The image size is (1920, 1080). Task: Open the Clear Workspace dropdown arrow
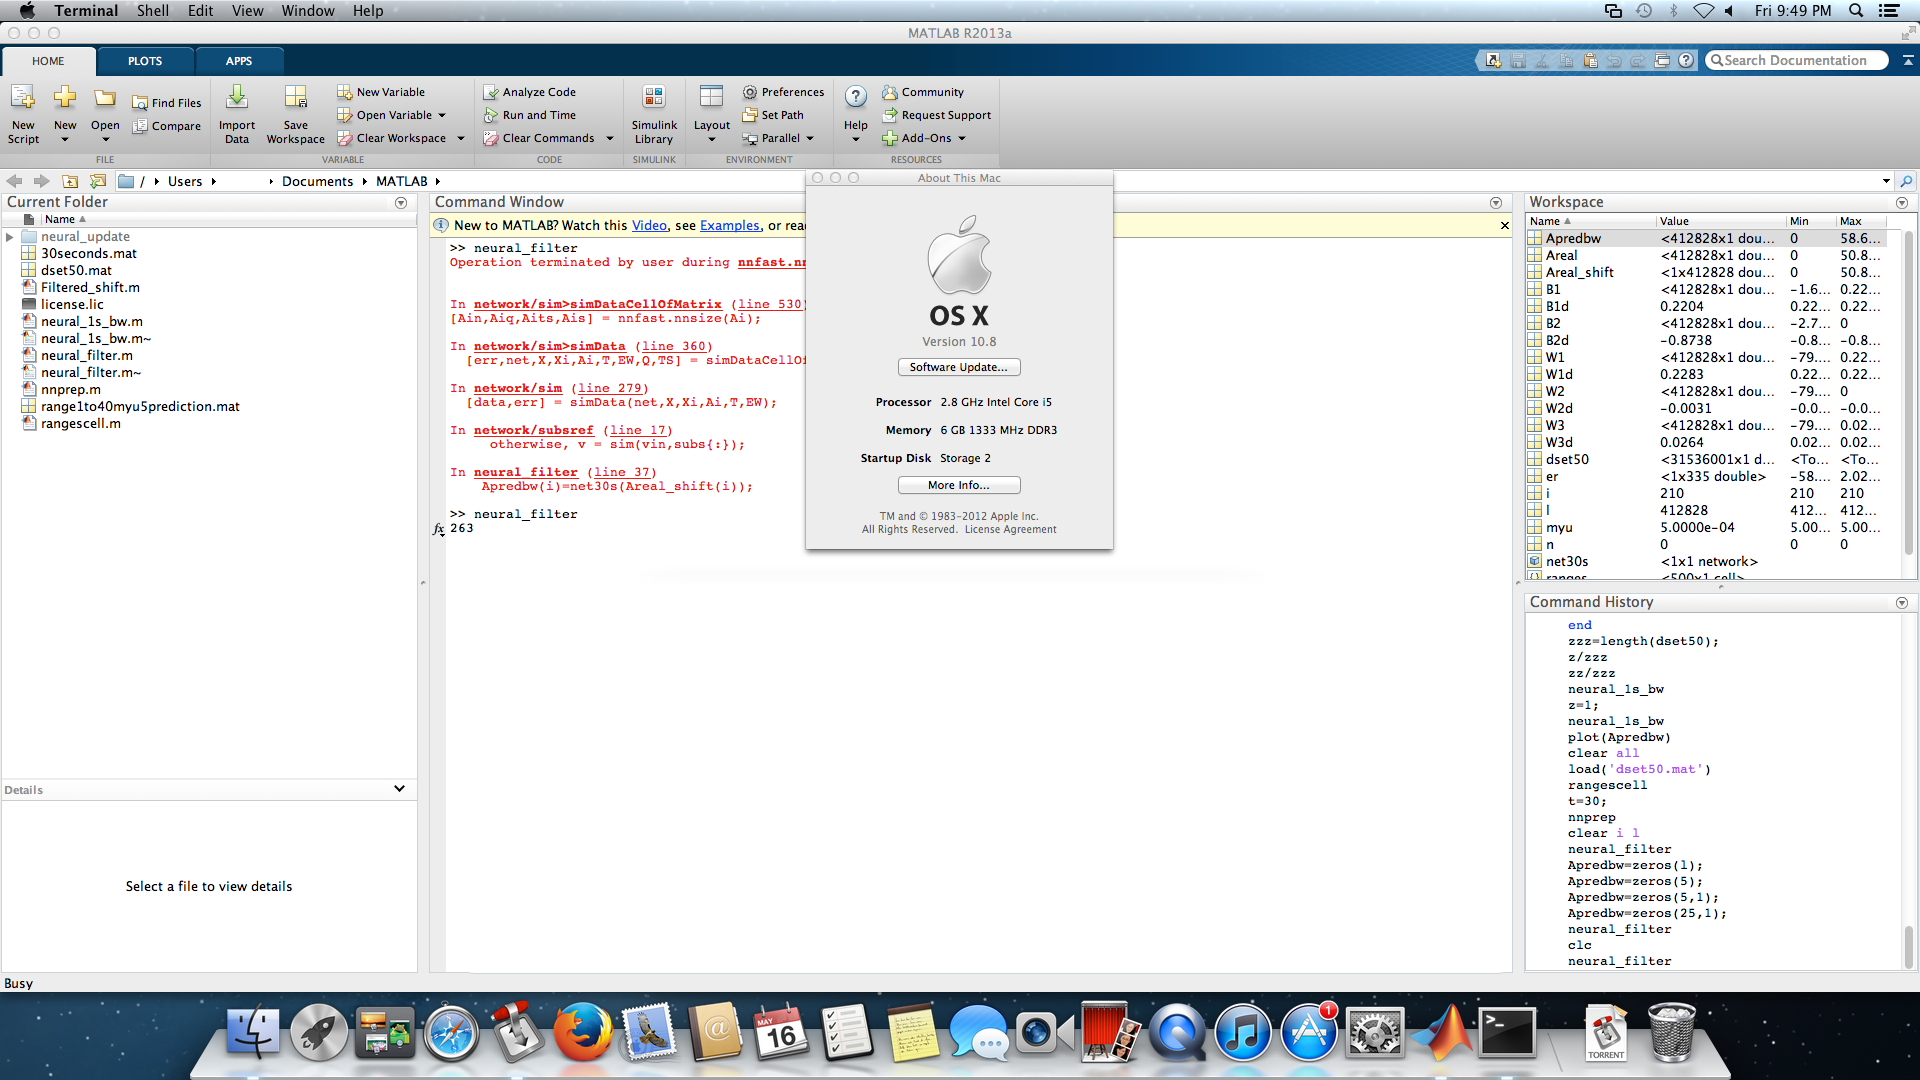[461, 138]
